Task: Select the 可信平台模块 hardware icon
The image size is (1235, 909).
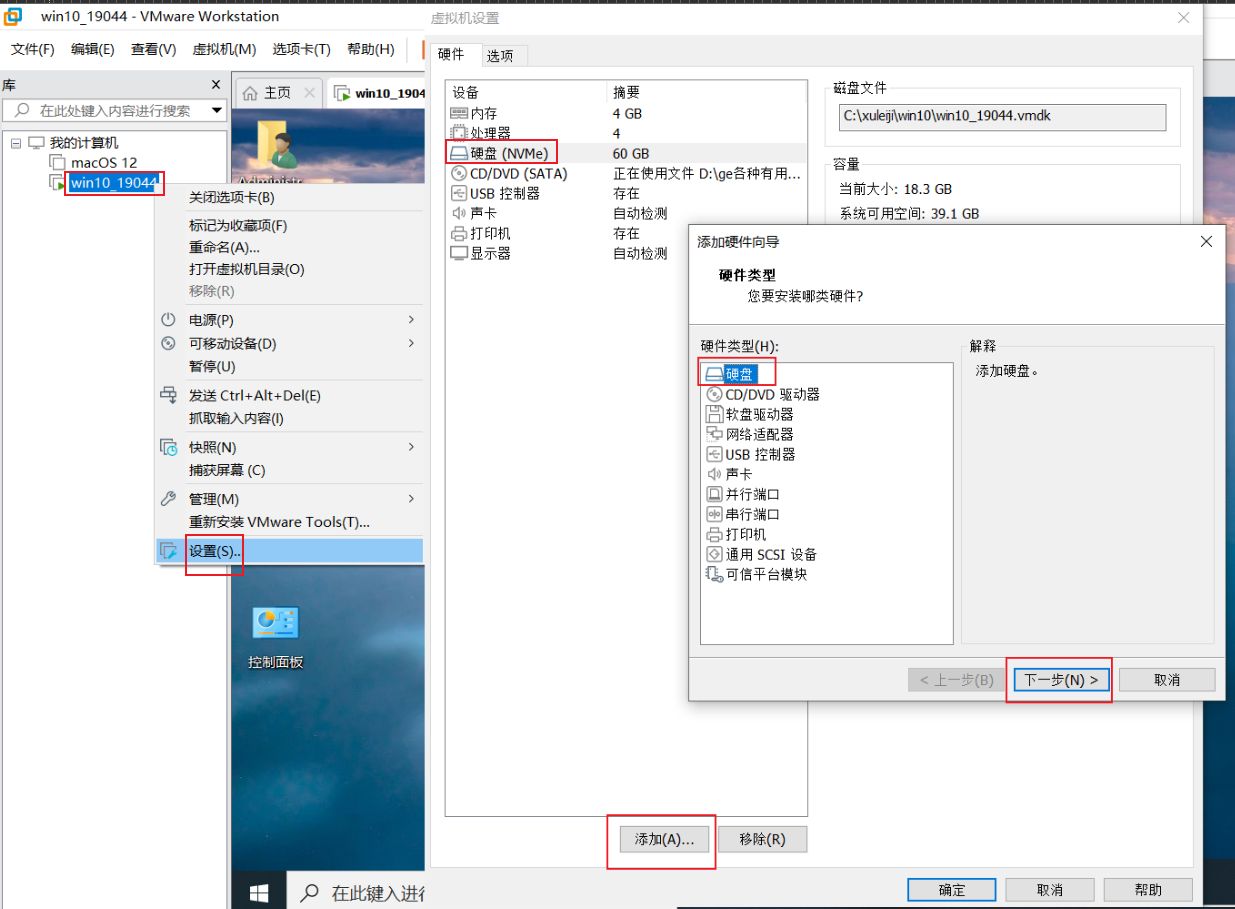Action: coord(714,574)
